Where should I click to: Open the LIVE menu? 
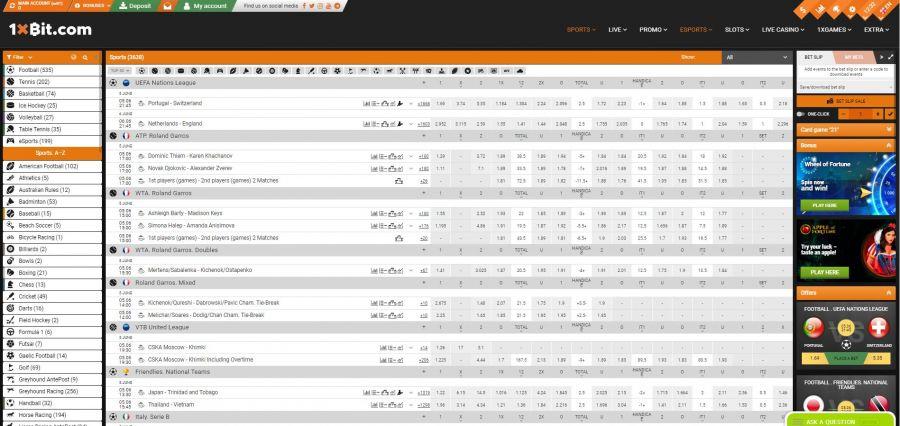(x=617, y=29)
